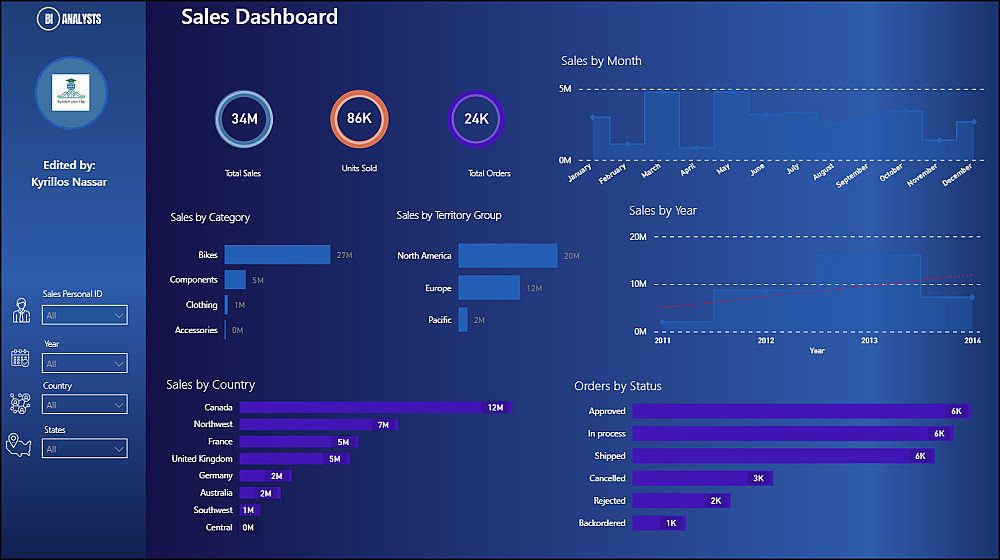Open the States filter dropdown
Screen dimensions: 1000x560
click(85, 448)
